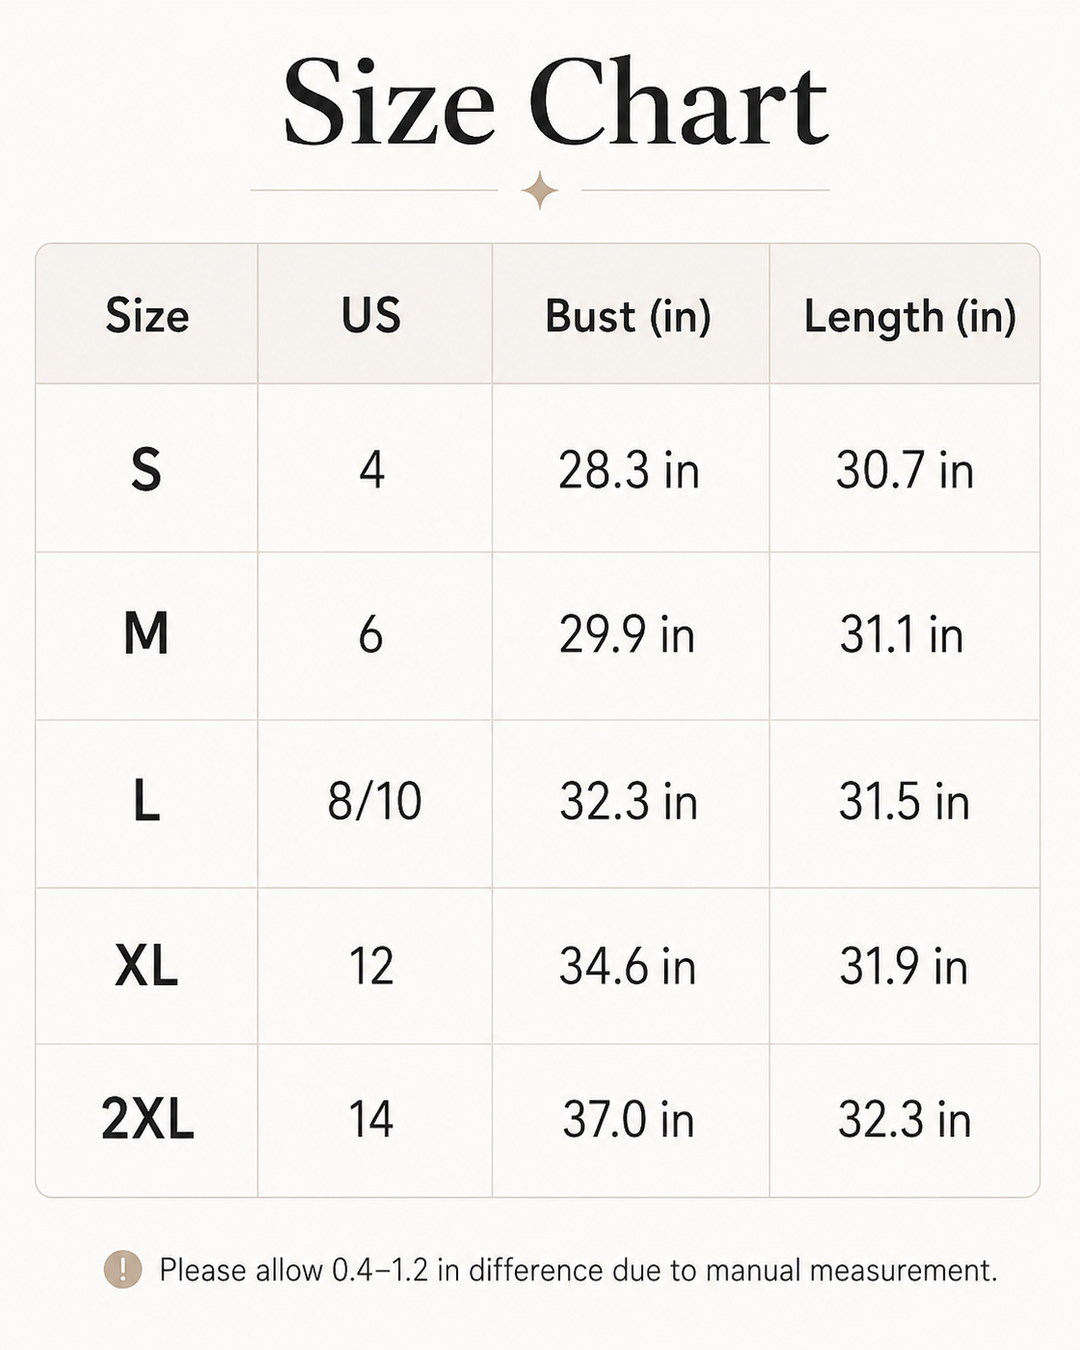Click the manual measurement notice text
Image resolution: width=1080 pixels, height=1350 pixels.
point(578,1270)
